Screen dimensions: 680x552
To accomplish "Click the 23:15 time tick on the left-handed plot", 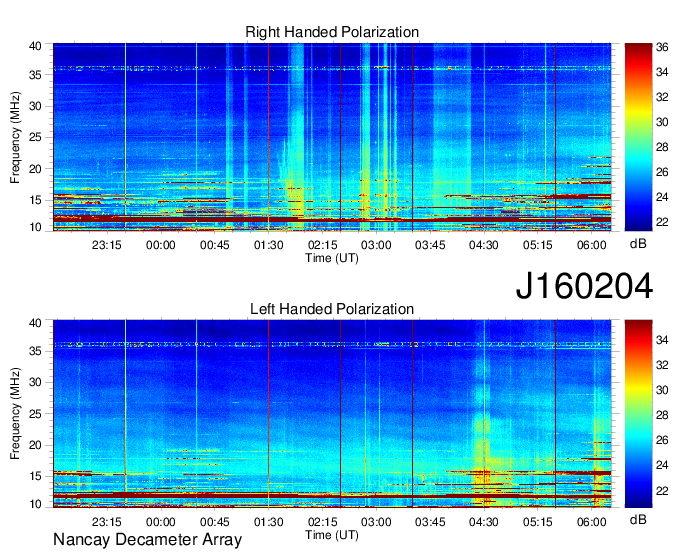I will coord(107,522).
